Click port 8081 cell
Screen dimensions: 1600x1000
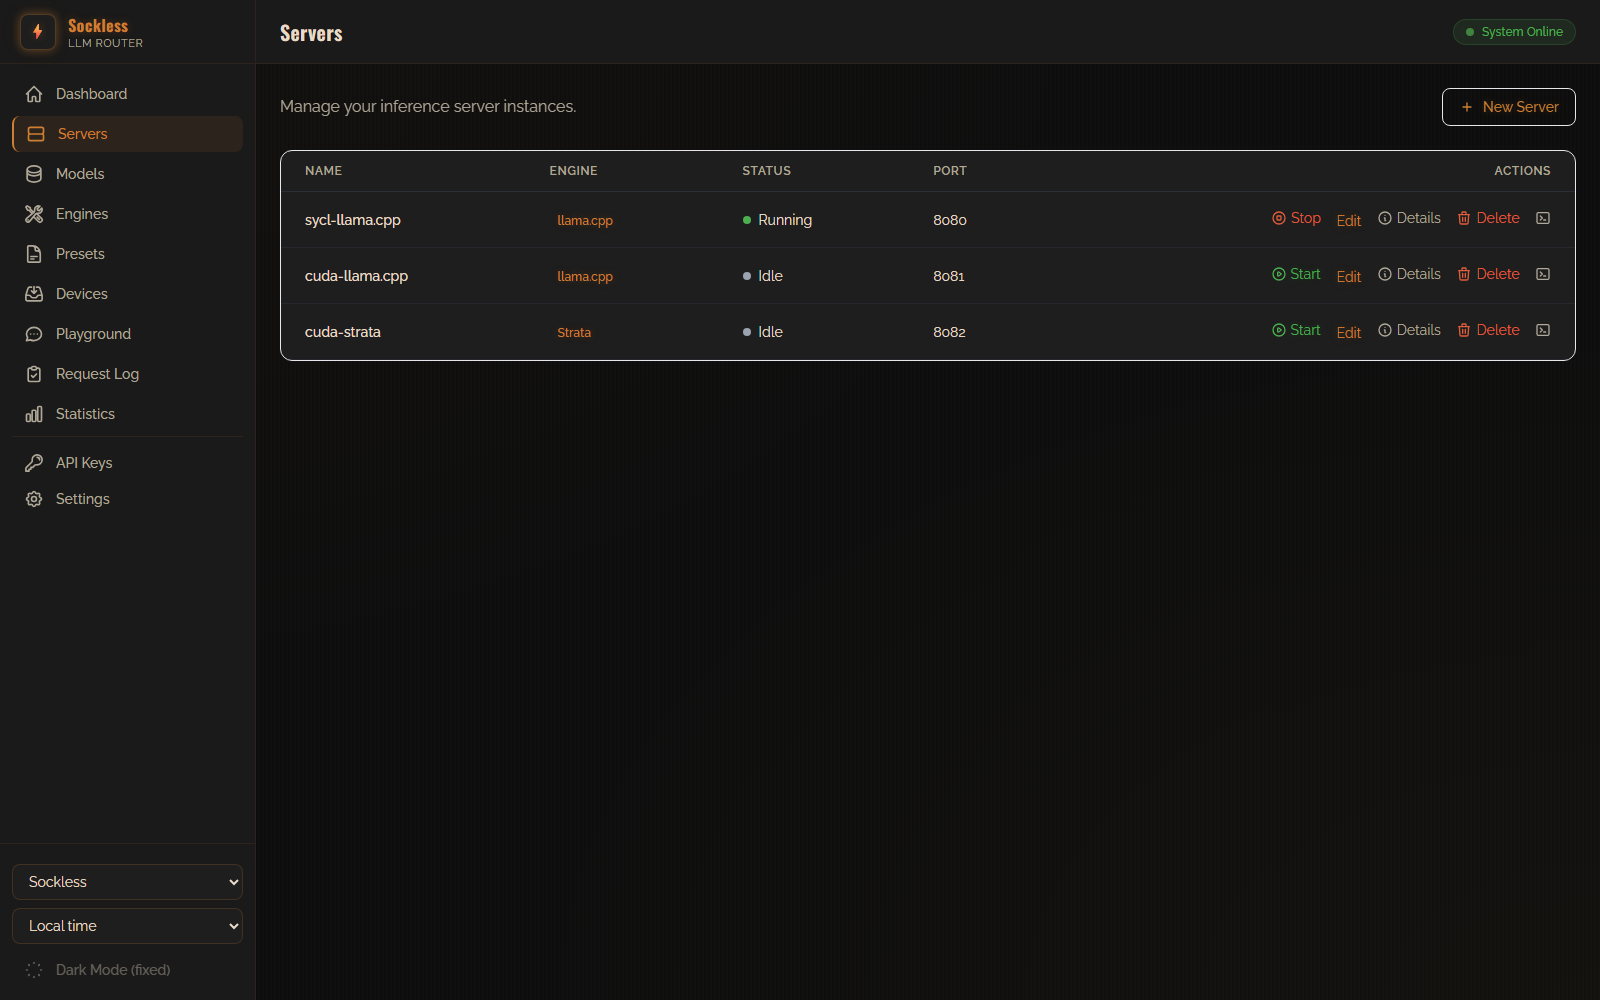click(949, 276)
